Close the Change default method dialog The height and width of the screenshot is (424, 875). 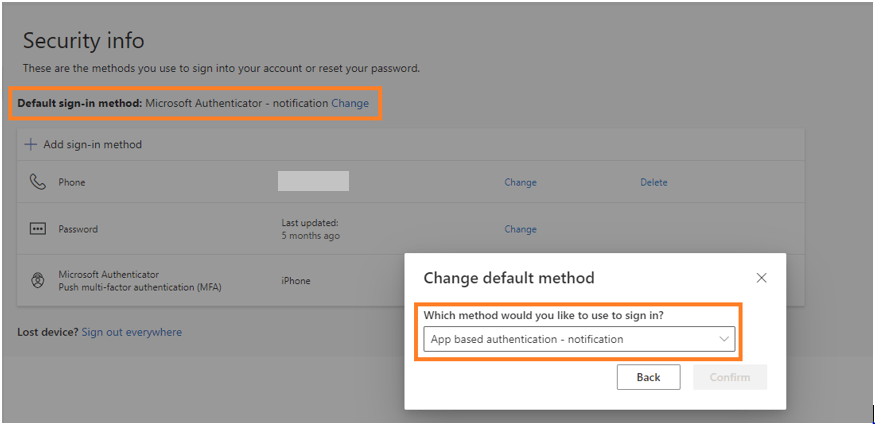click(x=761, y=278)
